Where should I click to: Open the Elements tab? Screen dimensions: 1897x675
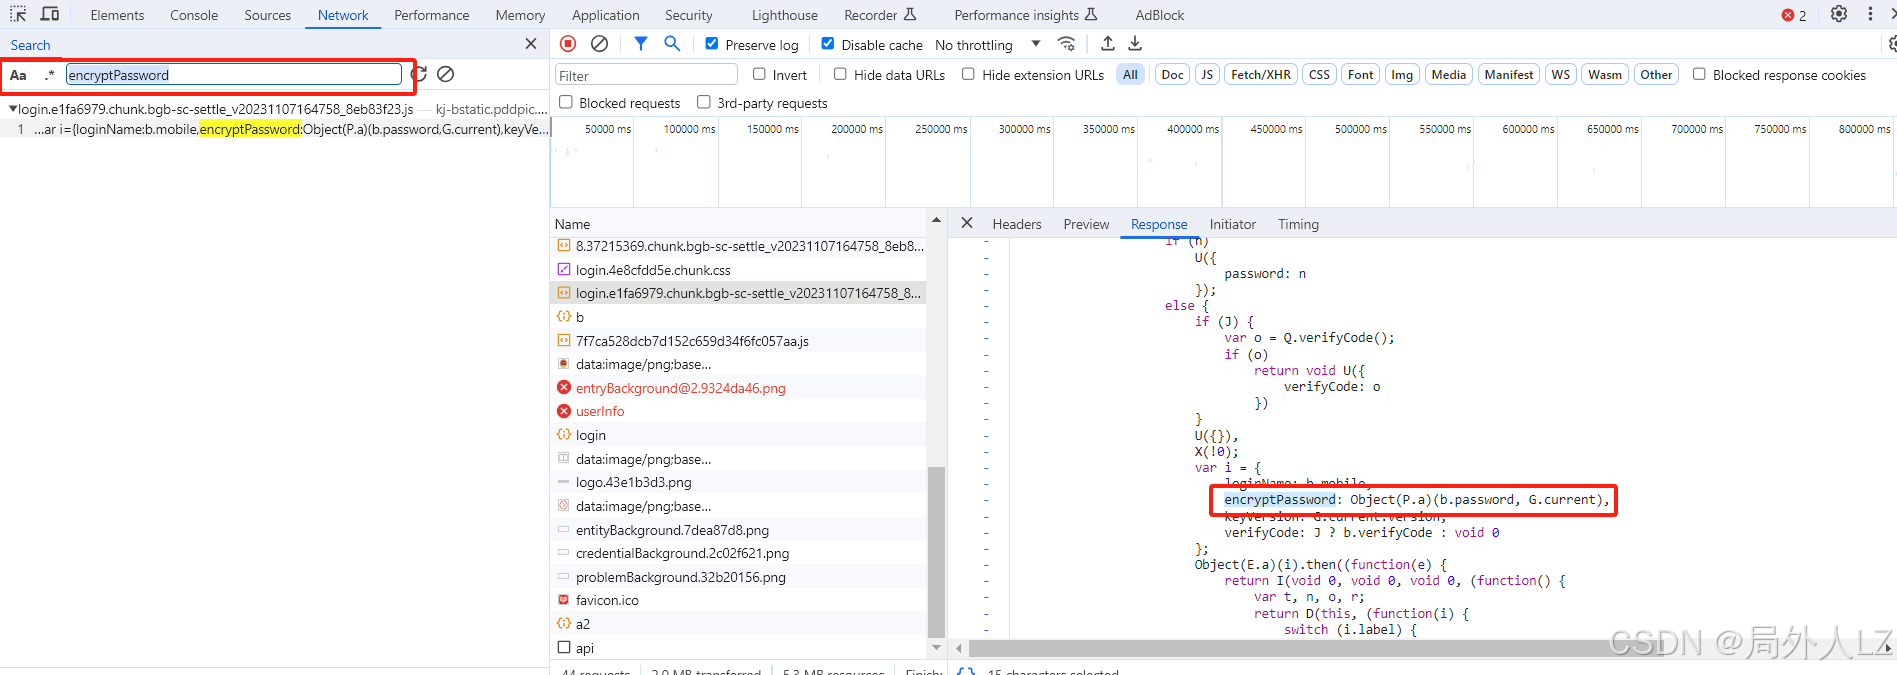point(117,15)
